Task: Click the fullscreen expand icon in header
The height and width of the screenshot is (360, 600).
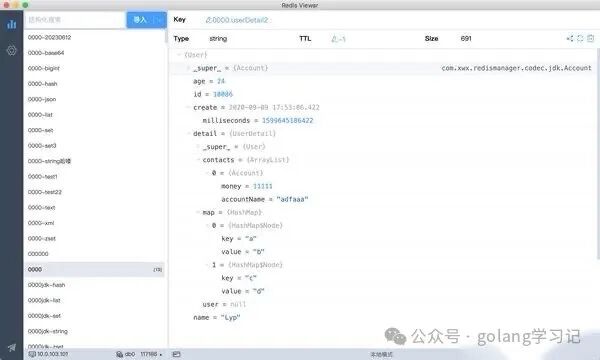Action: coord(580,38)
